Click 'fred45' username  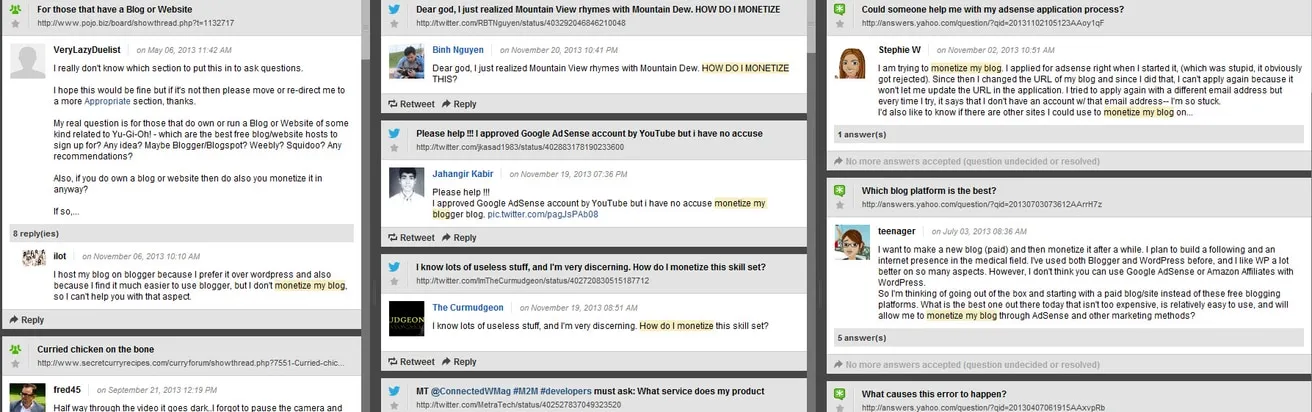click(x=68, y=390)
